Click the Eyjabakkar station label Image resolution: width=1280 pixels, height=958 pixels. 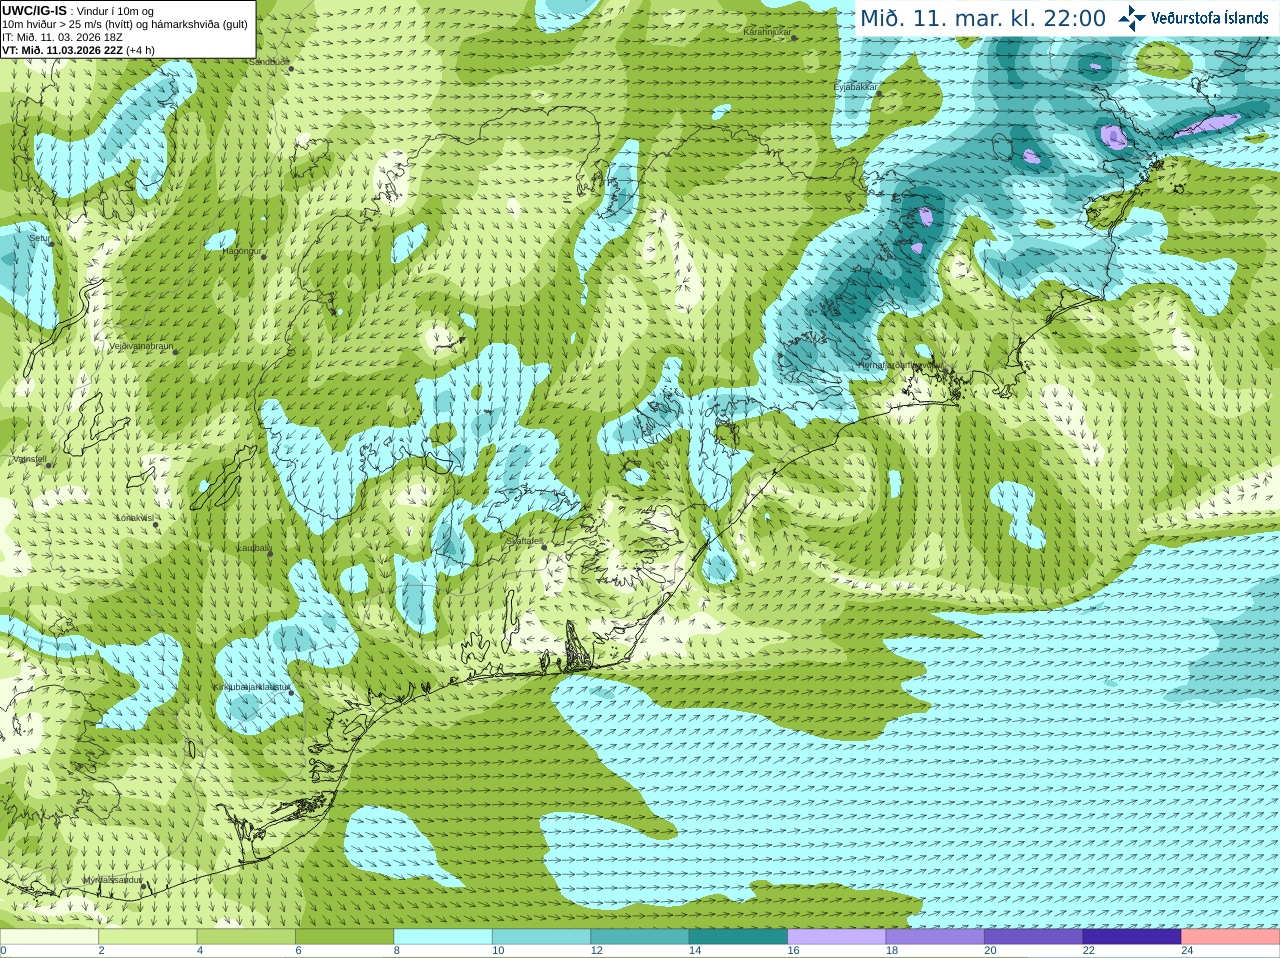click(856, 87)
